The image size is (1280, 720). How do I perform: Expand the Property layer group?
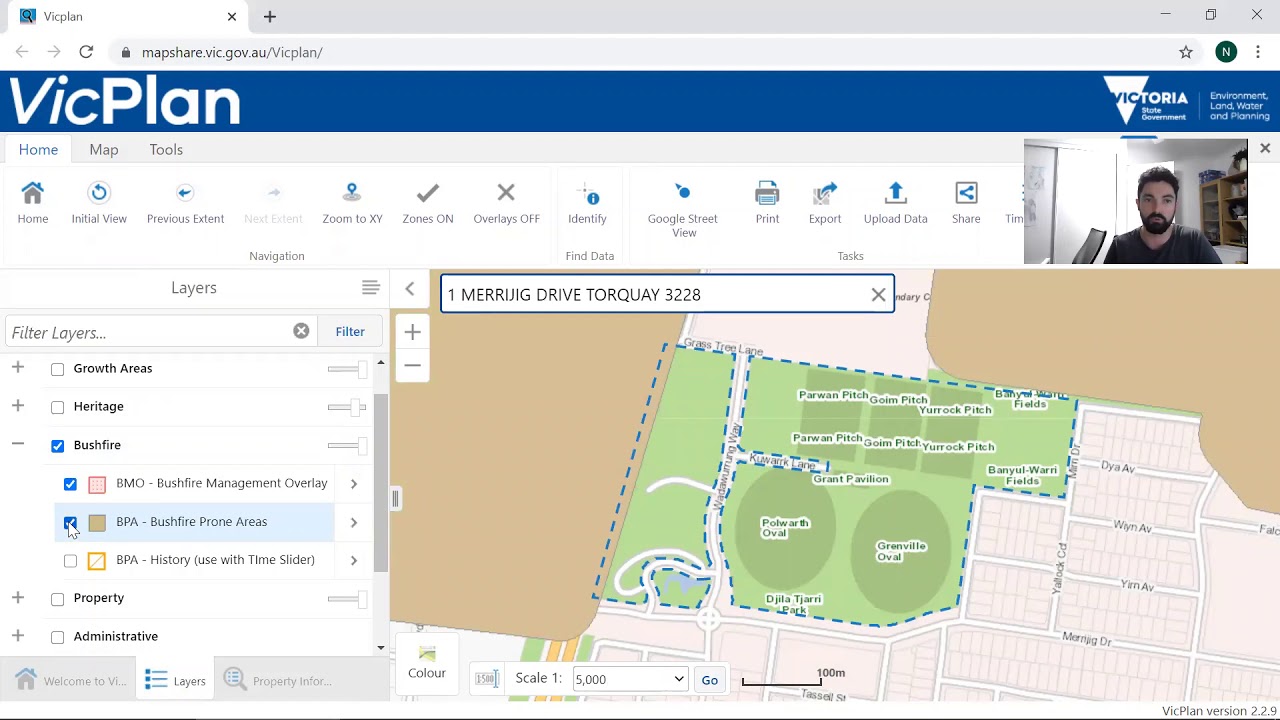pos(18,597)
